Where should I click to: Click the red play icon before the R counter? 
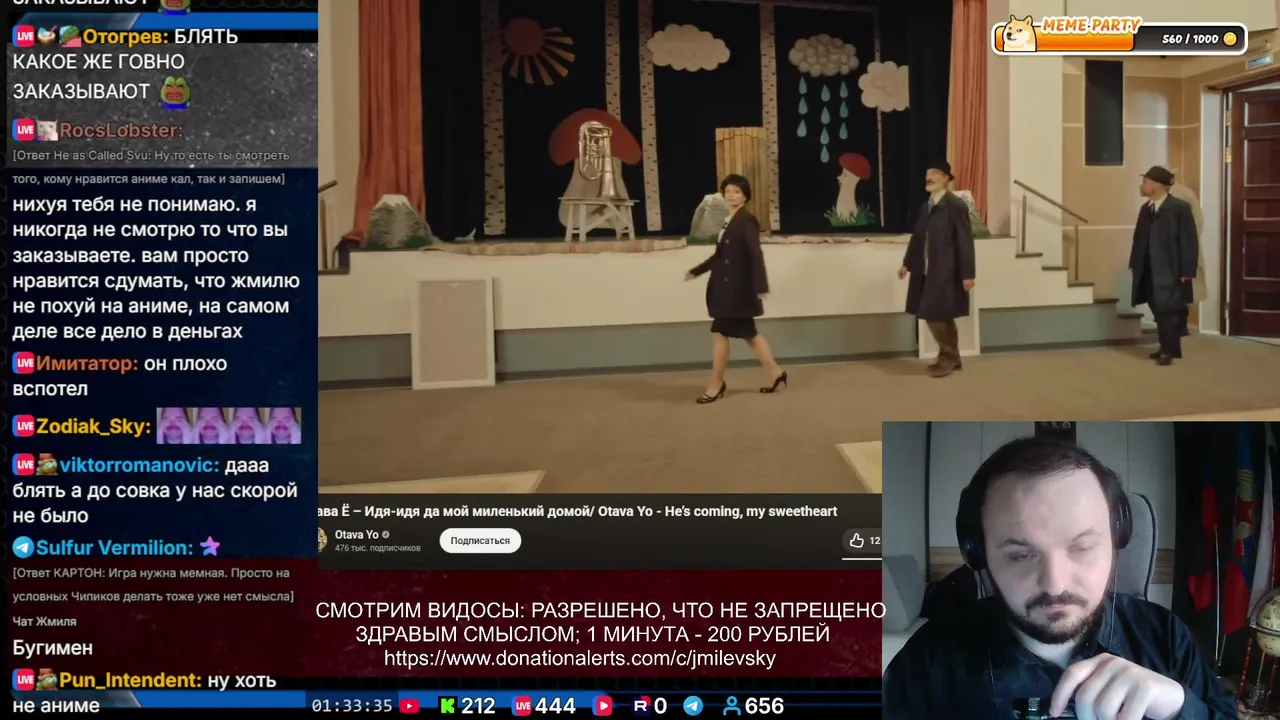point(602,706)
